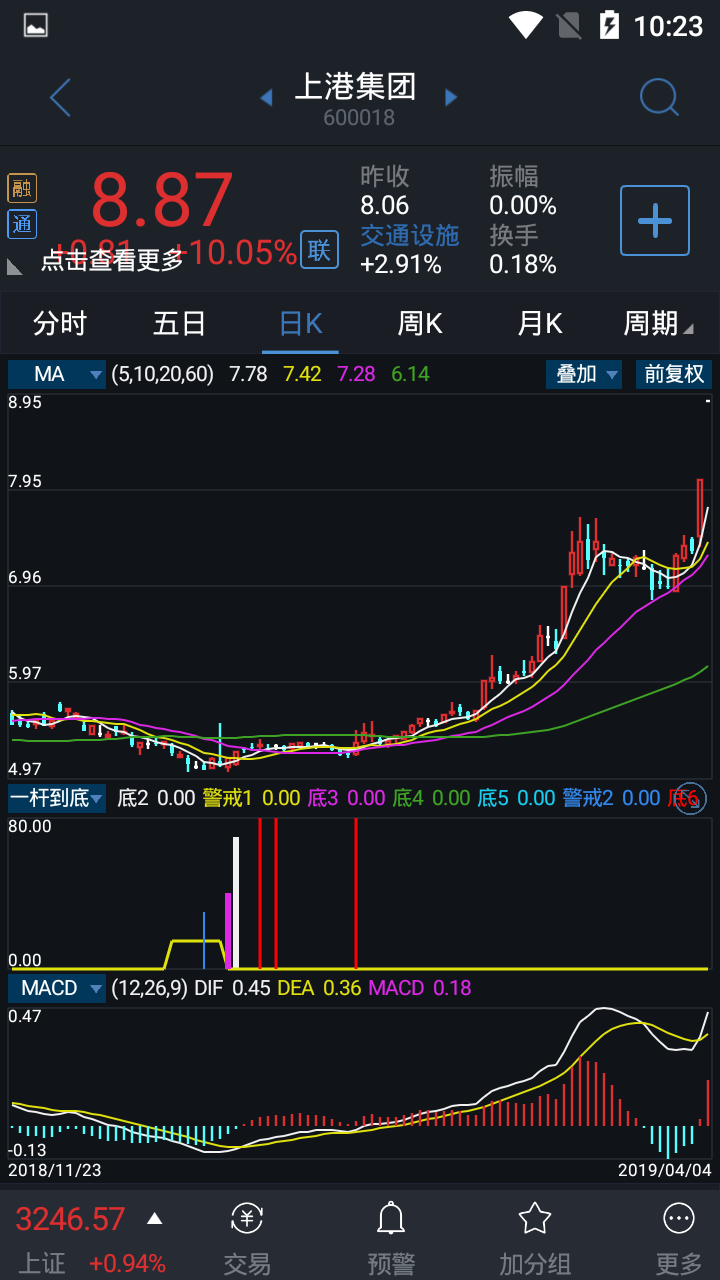Image resolution: width=720 pixels, height=1280 pixels.
Task: Tap the circled 6 indicator badge
Action: tap(690, 798)
